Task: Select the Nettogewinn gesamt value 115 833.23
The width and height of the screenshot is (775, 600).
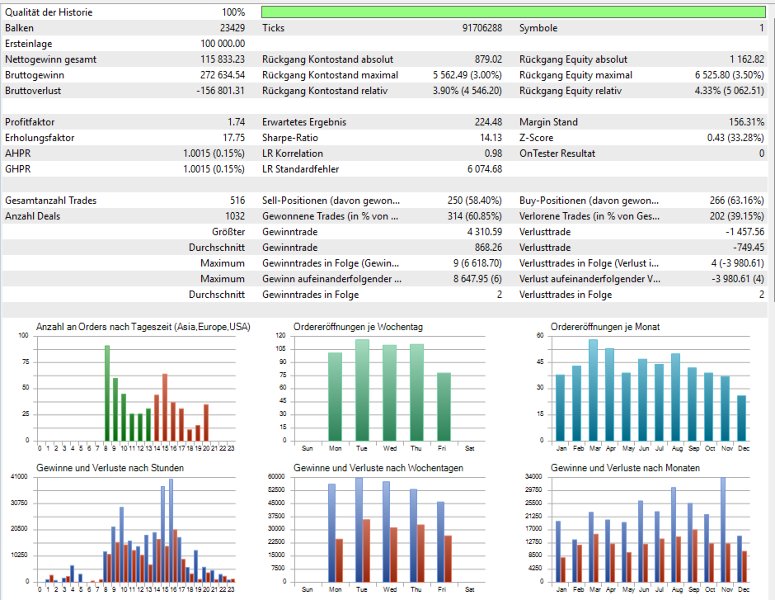Action: click(x=222, y=59)
